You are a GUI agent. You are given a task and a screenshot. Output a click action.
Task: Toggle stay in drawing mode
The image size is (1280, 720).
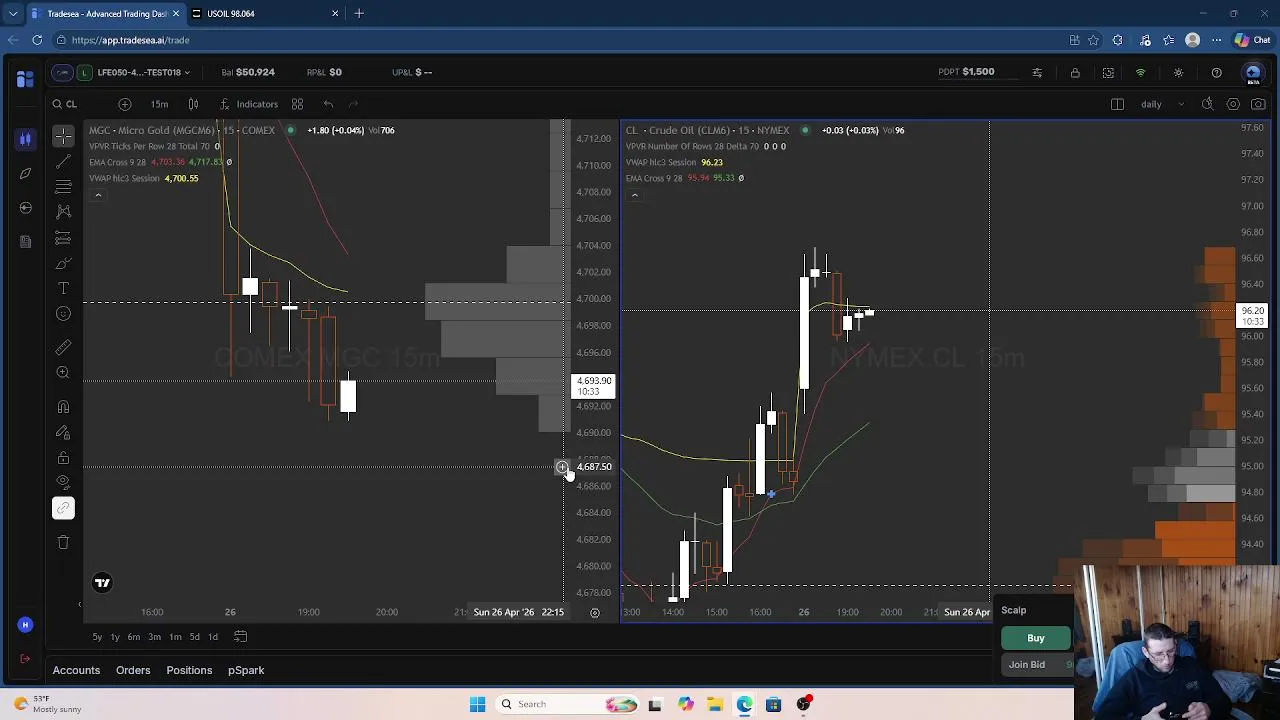63,432
